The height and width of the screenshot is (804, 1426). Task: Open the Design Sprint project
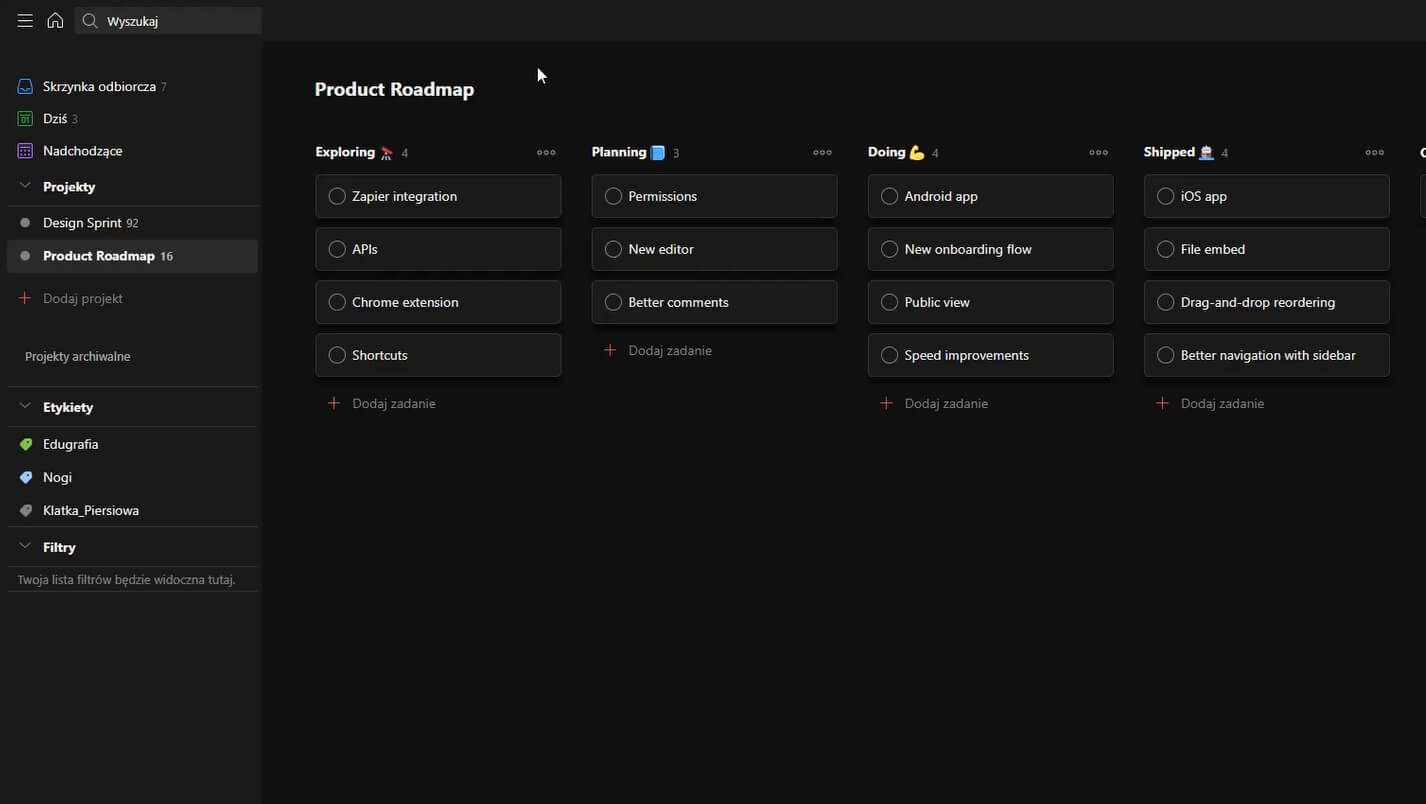82,223
